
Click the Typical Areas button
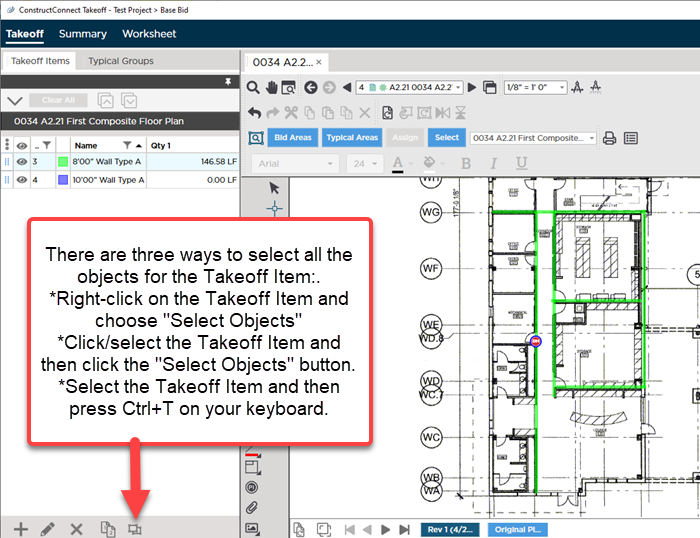352,138
